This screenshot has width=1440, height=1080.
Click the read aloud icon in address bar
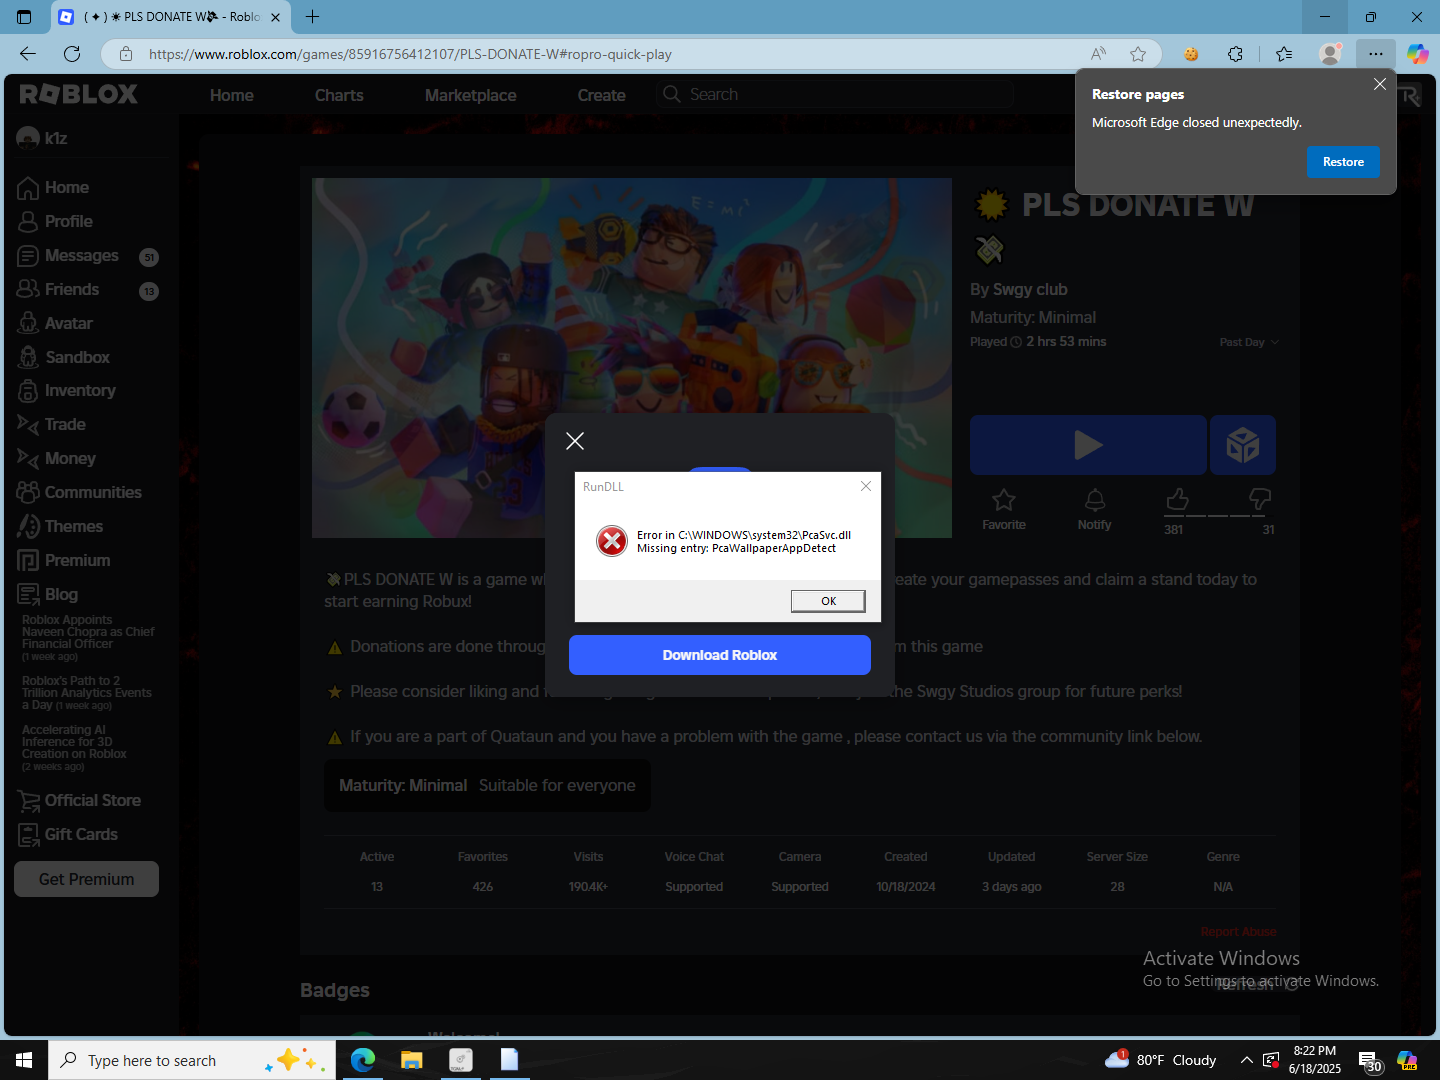tap(1098, 54)
